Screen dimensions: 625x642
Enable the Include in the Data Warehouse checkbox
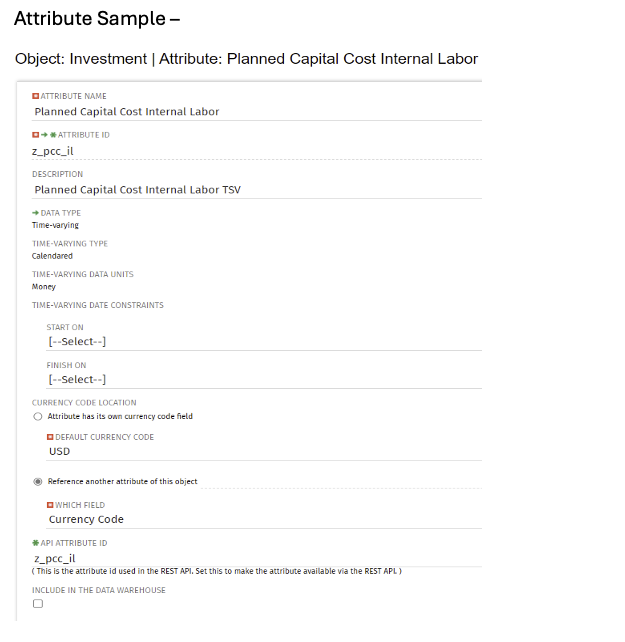(38, 604)
